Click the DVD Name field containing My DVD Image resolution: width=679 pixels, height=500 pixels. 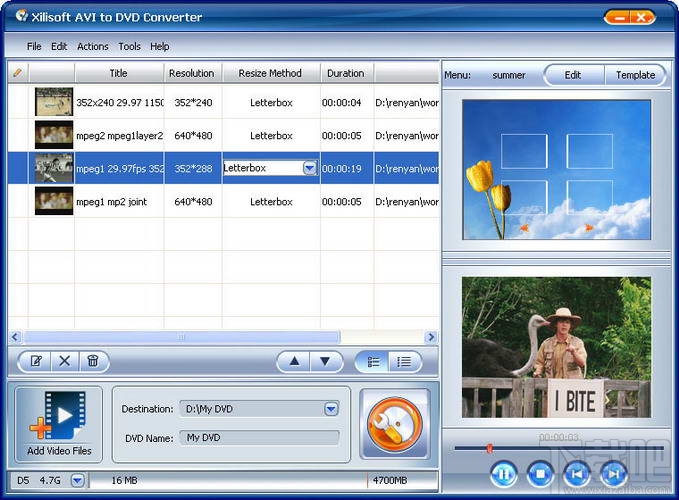pos(259,438)
